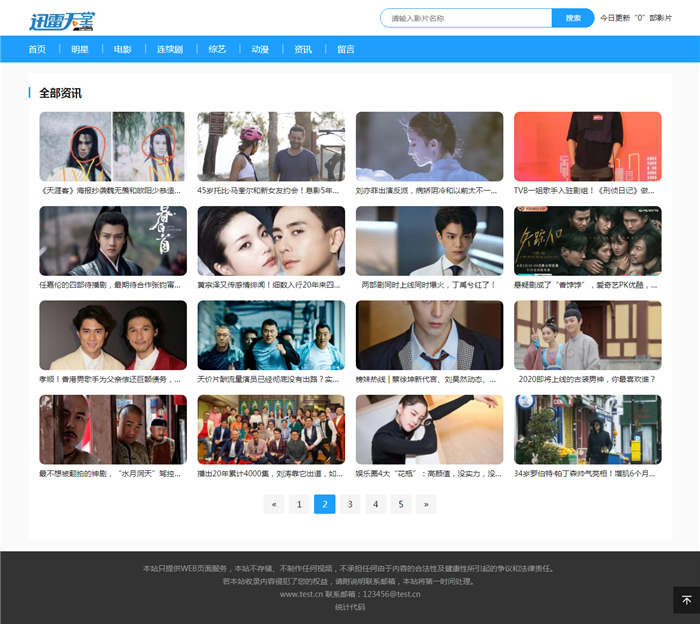Go to the next page with » arrow
This screenshot has width=700, height=624.
click(427, 505)
